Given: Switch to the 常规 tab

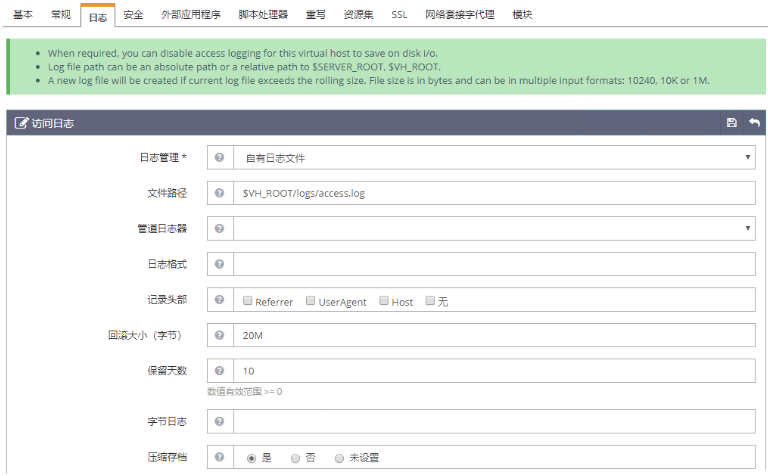Looking at the screenshot, I should (x=61, y=15).
